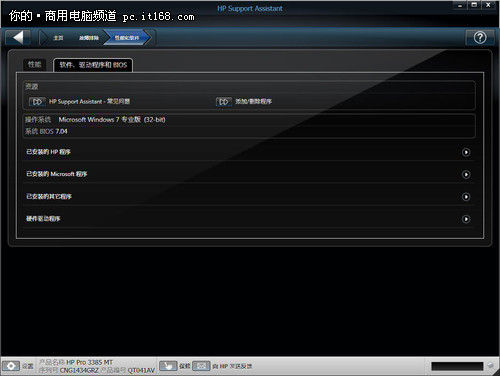Select the 软件、驱动程序和 BIOS tab
Screen dimensions: 500x376
click(x=93, y=65)
